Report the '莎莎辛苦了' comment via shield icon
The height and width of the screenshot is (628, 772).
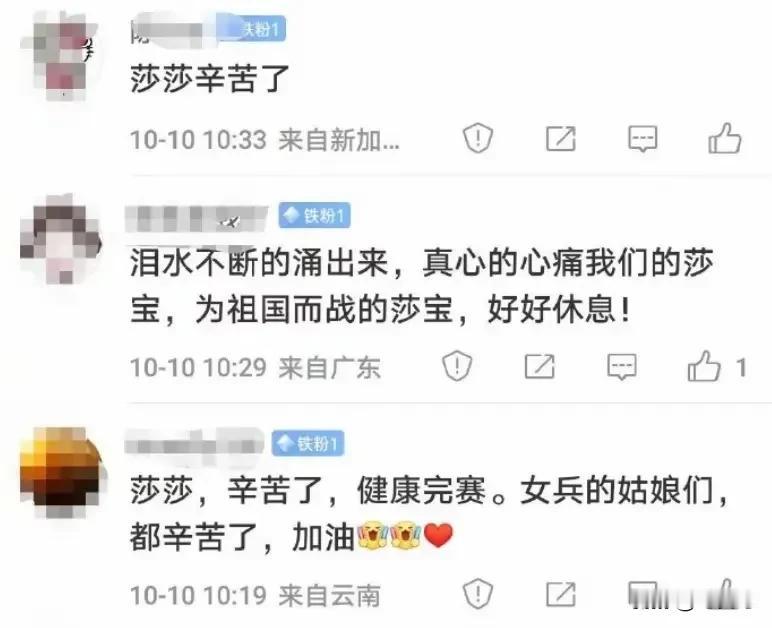point(478,138)
